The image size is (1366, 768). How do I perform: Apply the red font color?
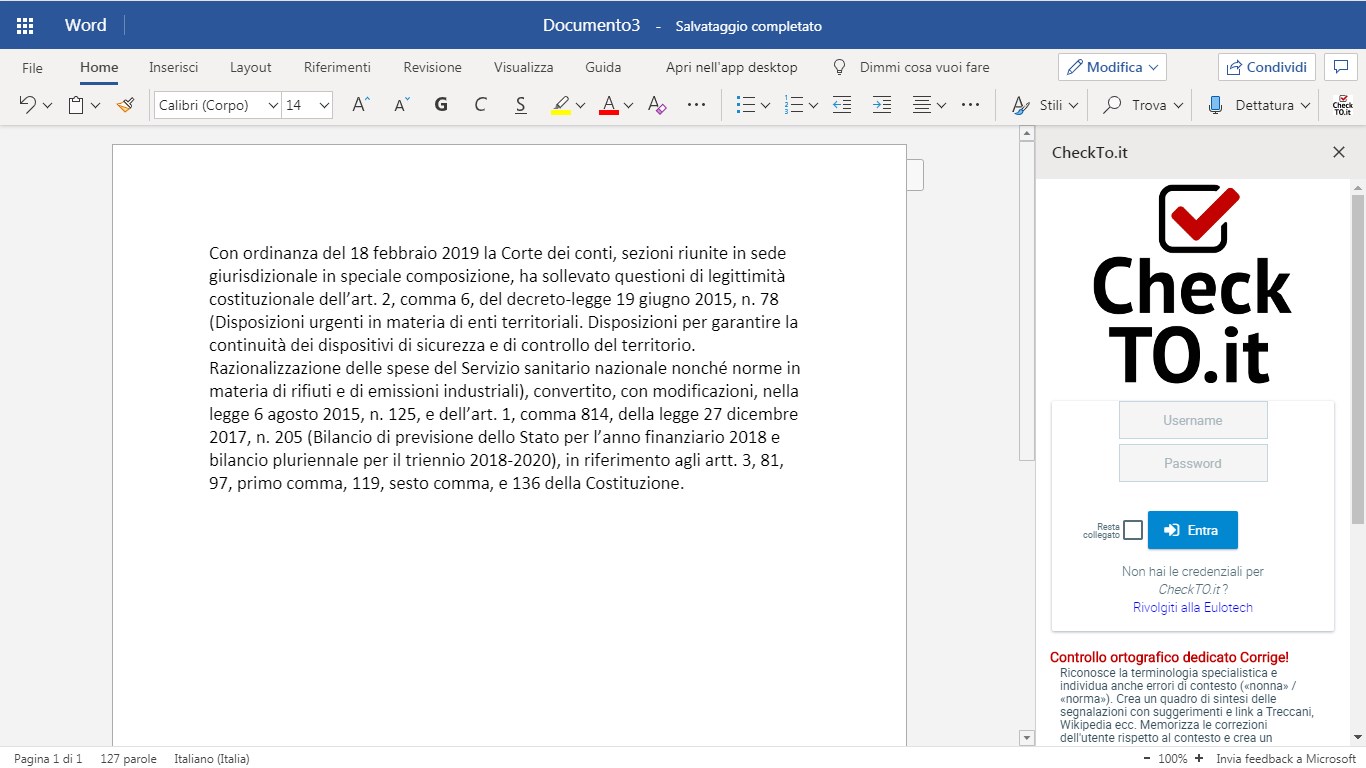609,105
